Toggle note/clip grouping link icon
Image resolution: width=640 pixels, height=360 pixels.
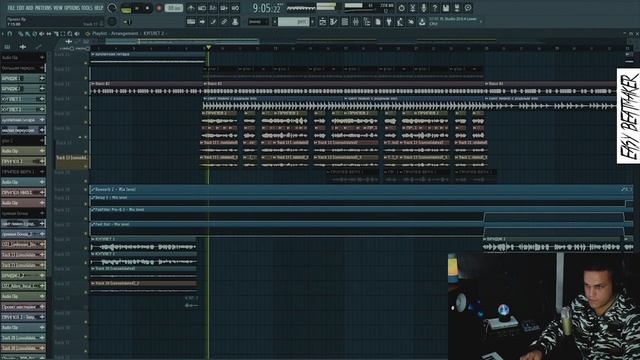(224, 22)
